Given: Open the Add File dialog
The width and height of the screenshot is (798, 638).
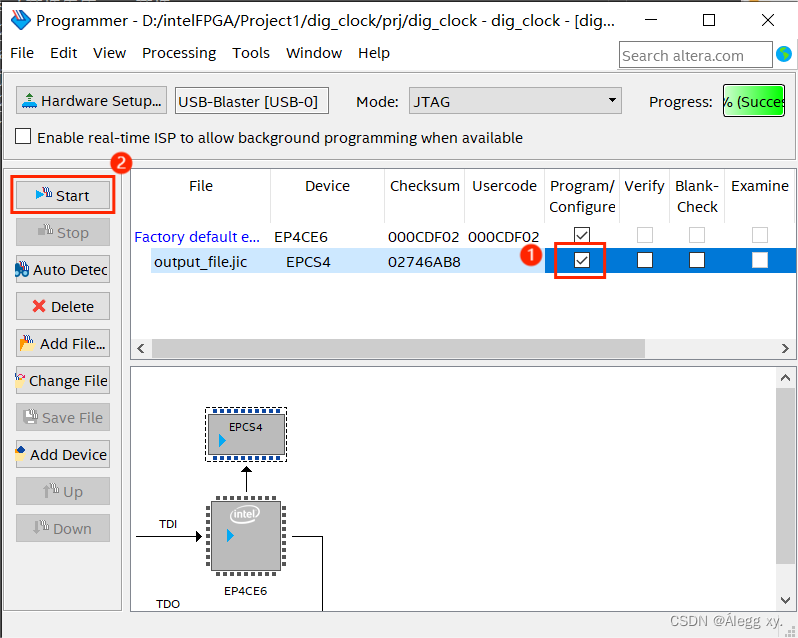Looking at the screenshot, I should point(63,343).
